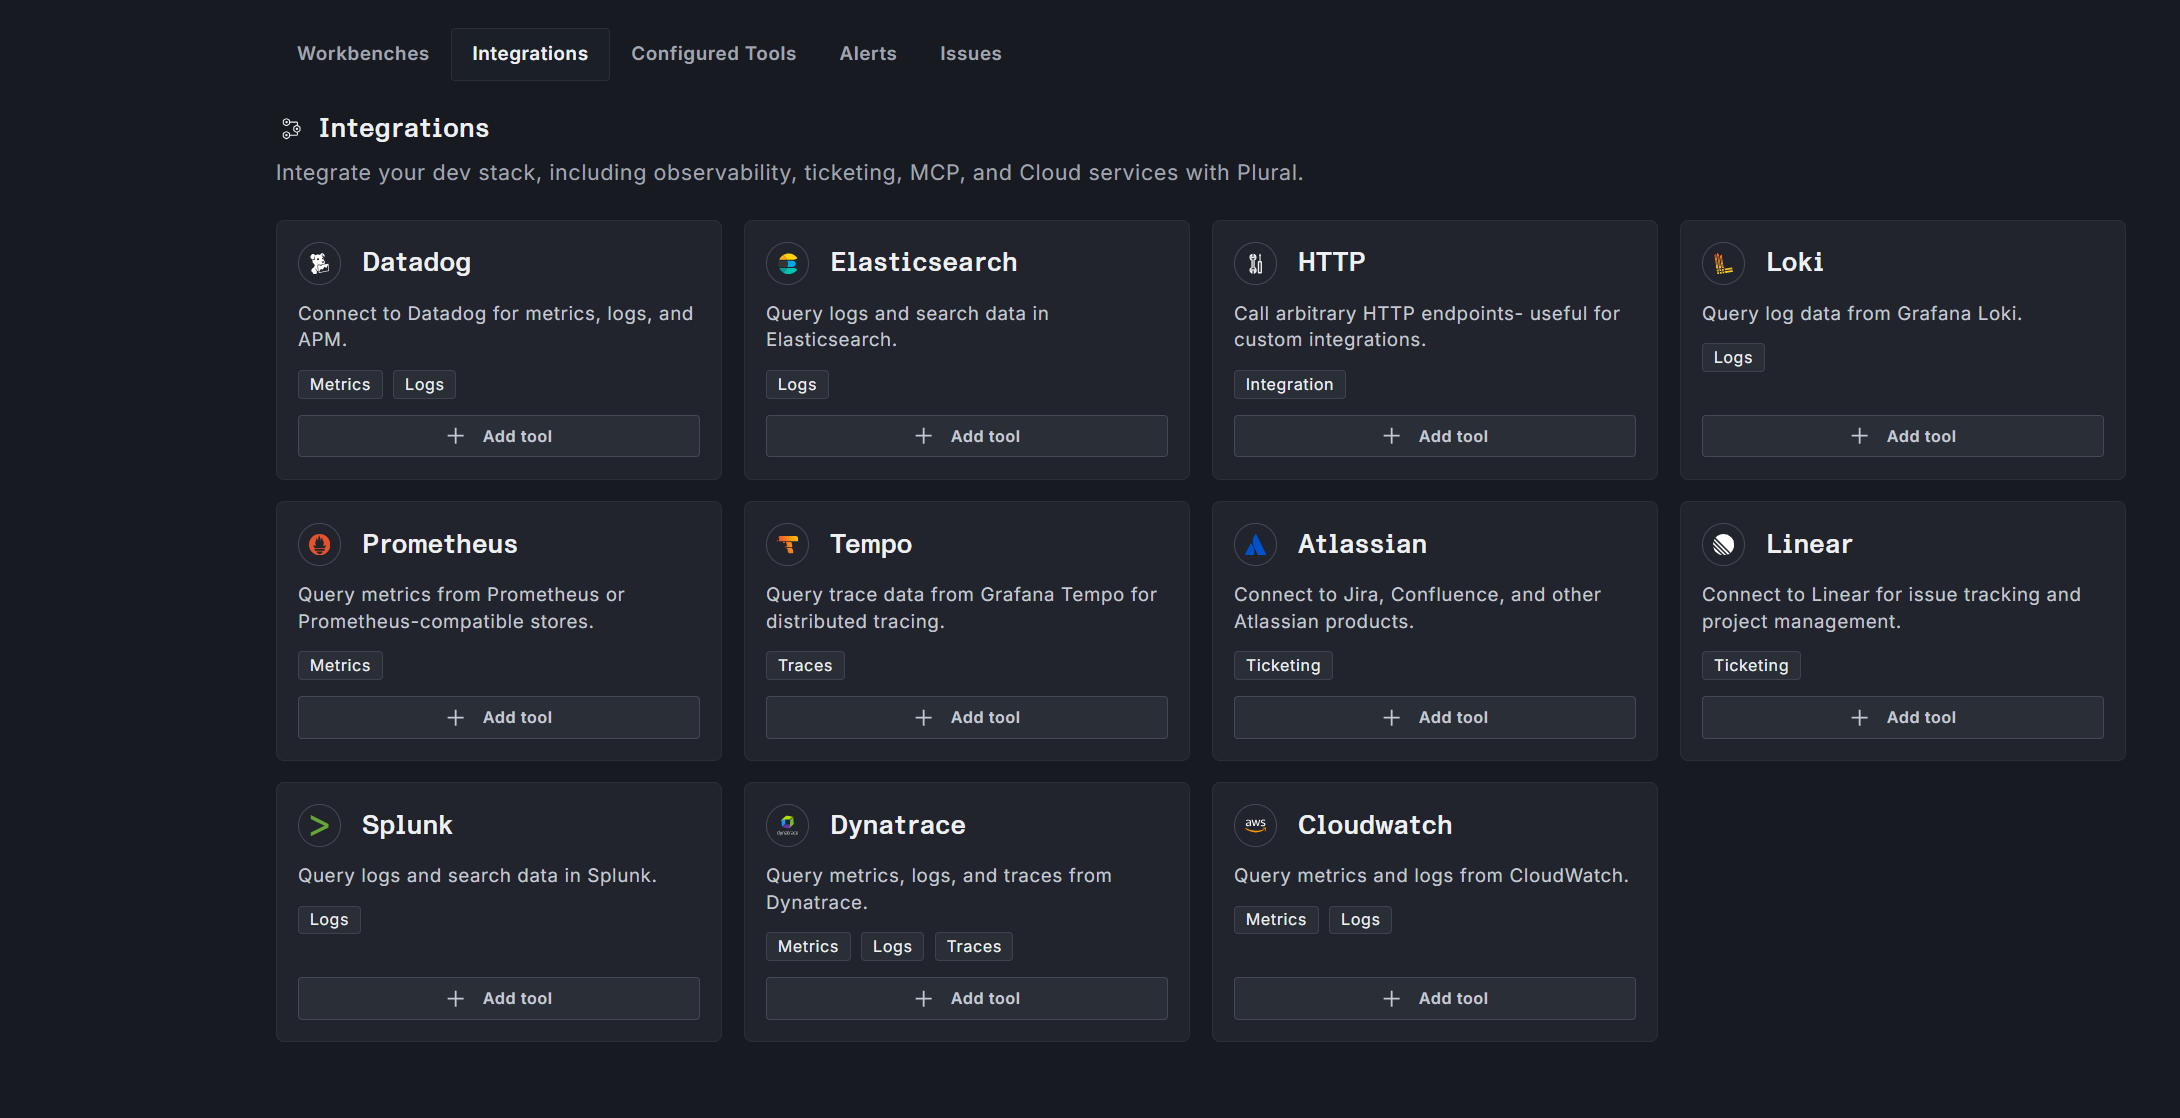Click the Atlassian logo icon
The width and height of the screenshot is (2180, 1118).
[x=1256, y=544]
